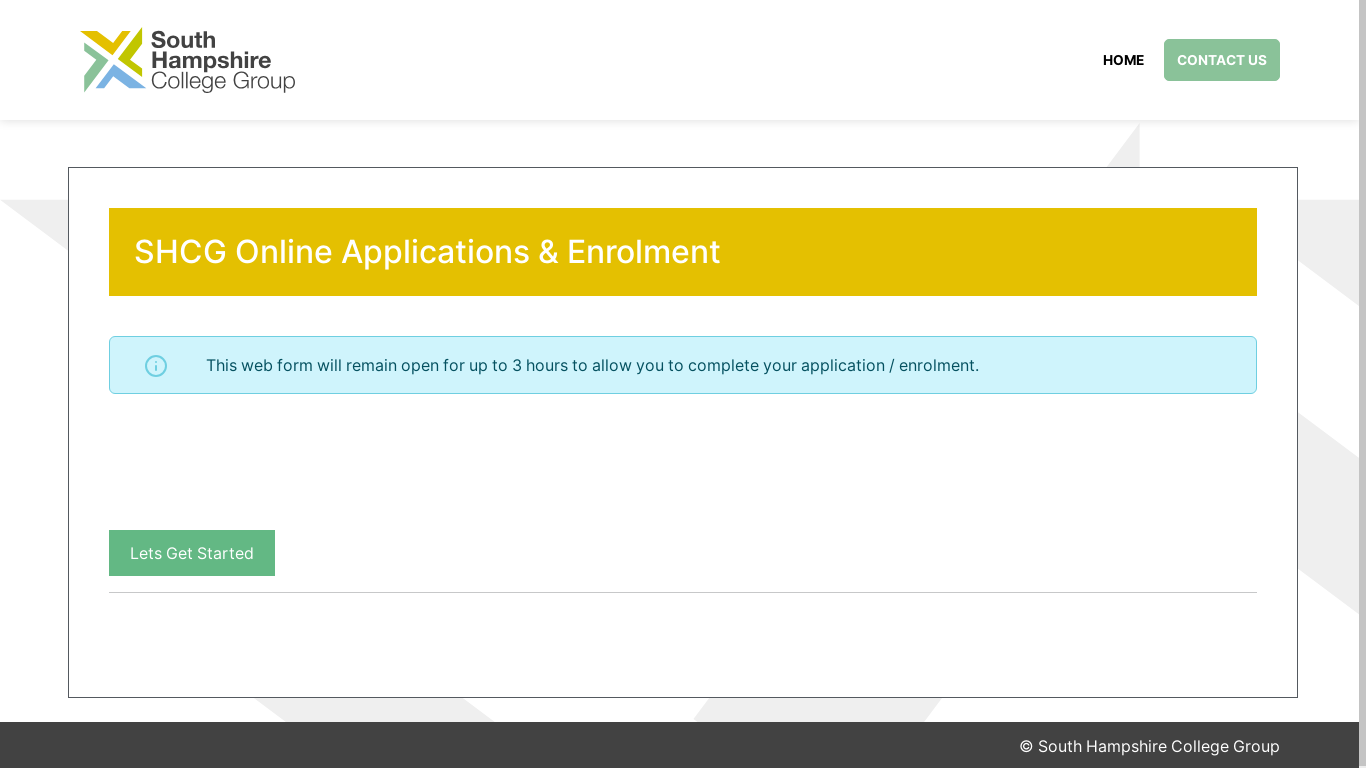Click the CONTACT US button
This screenshot has width=1366, height=768.
(x=1221, y=60)
